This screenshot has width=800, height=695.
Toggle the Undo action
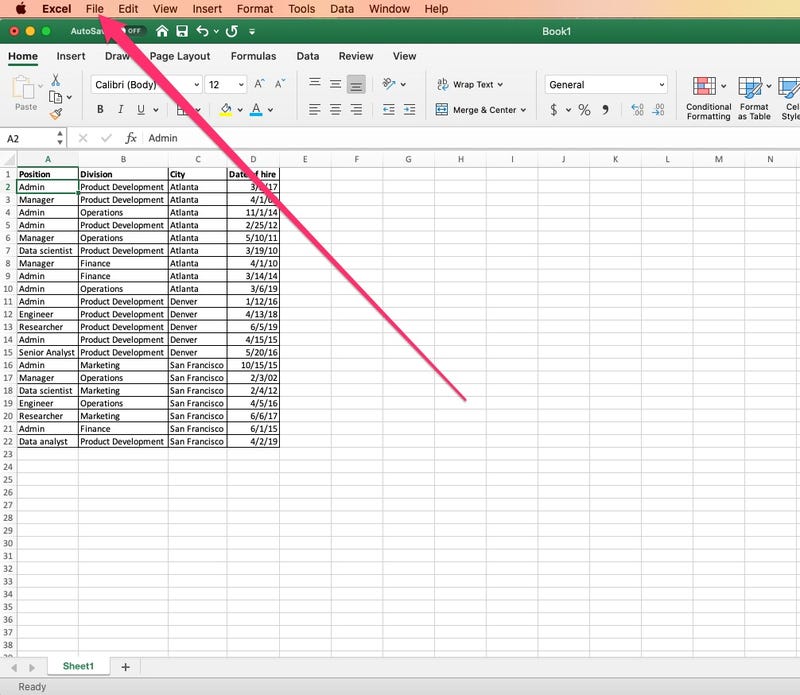click(x=204, y=31)
